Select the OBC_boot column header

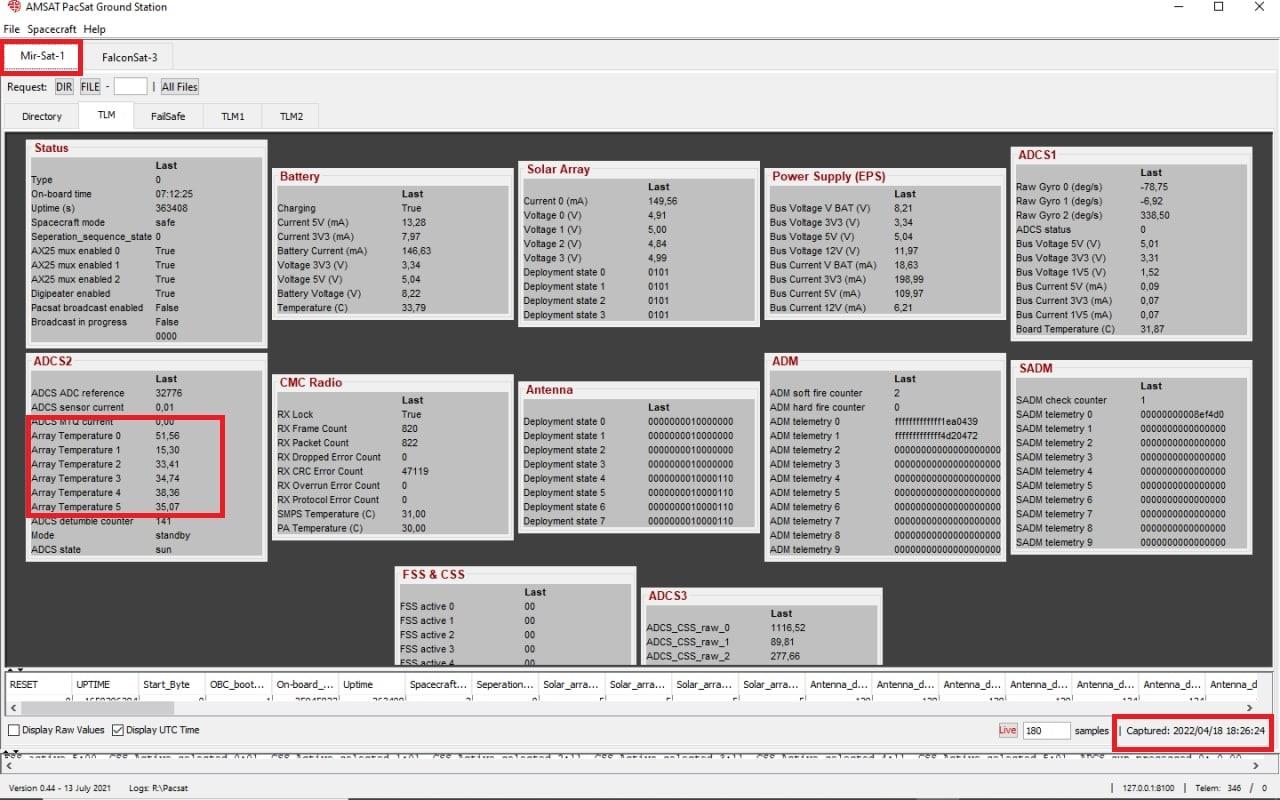click(x=238, y=685)
